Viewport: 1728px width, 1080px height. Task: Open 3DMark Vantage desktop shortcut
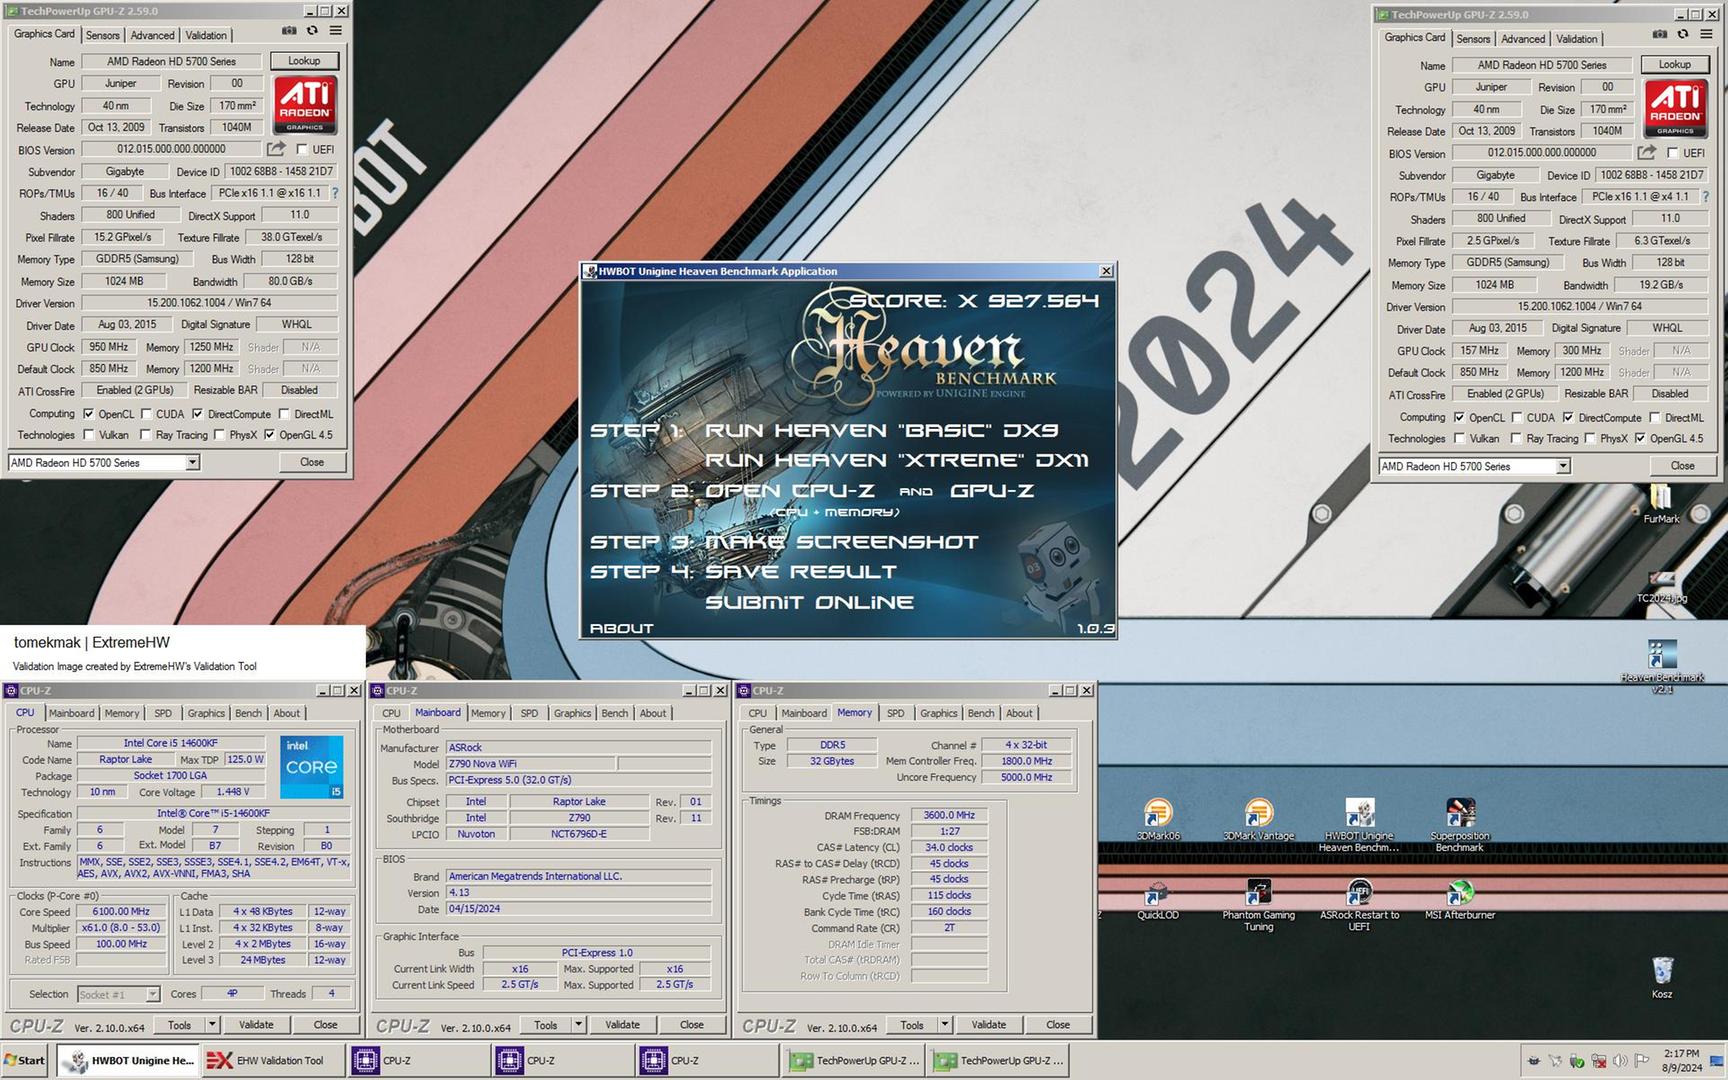tap(1258, 820)
